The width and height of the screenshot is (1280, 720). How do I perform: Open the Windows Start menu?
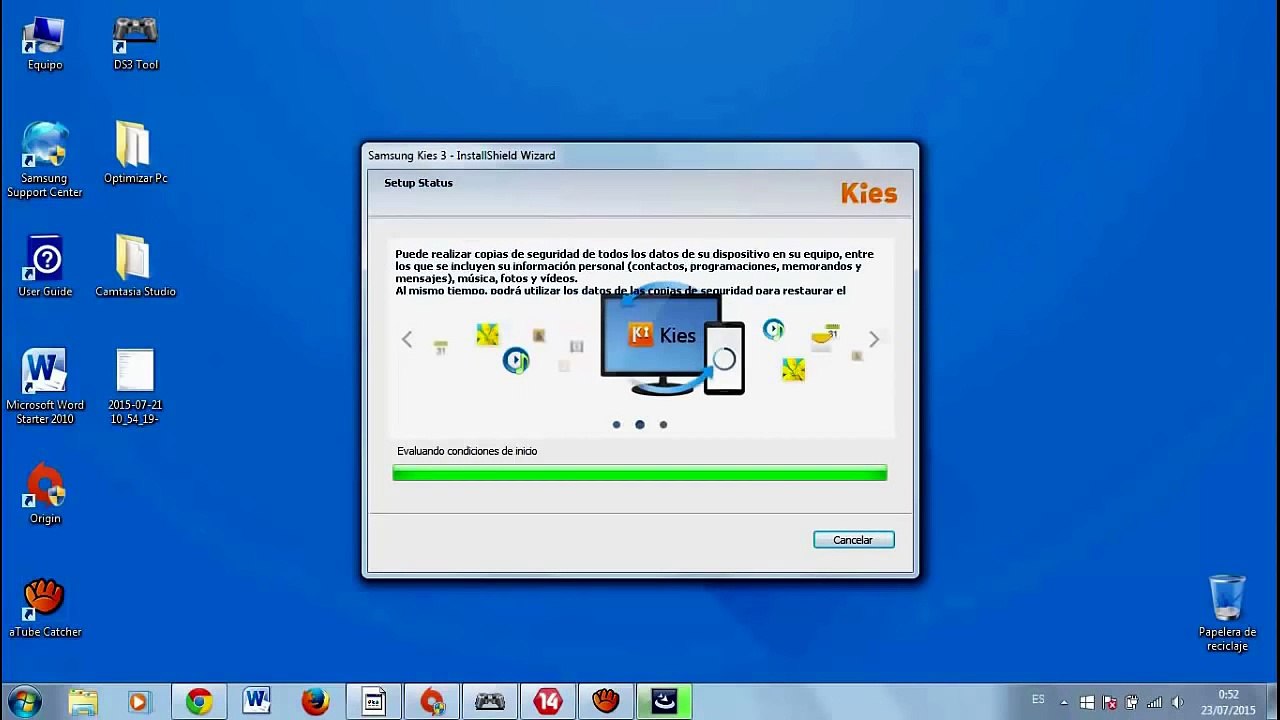click(x=24, y=702)
